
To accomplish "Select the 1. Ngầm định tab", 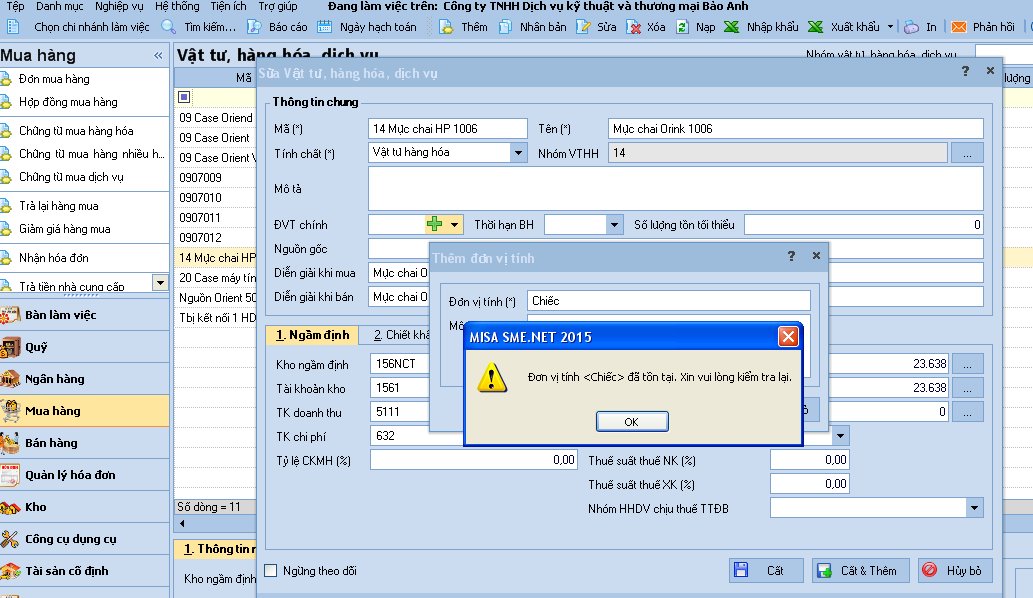I will pos(312,335).
